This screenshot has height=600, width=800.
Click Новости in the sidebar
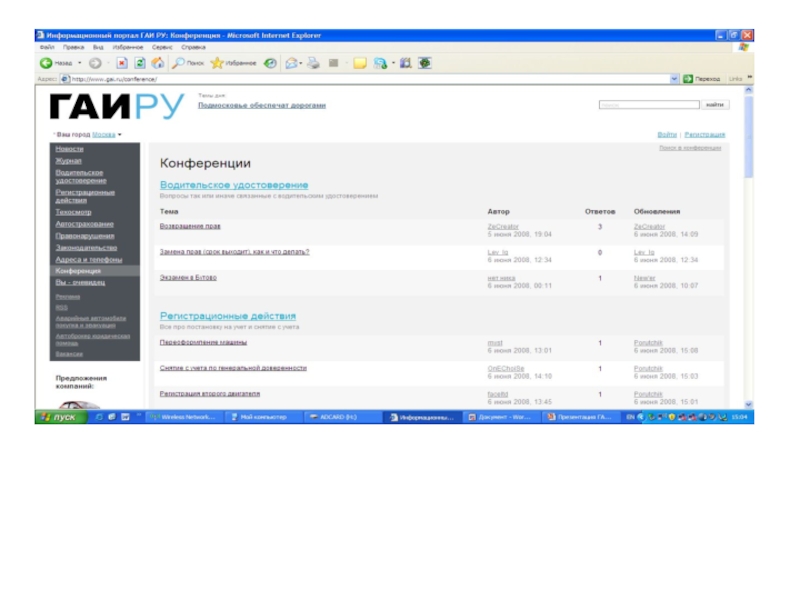click(x=69, y=149)
